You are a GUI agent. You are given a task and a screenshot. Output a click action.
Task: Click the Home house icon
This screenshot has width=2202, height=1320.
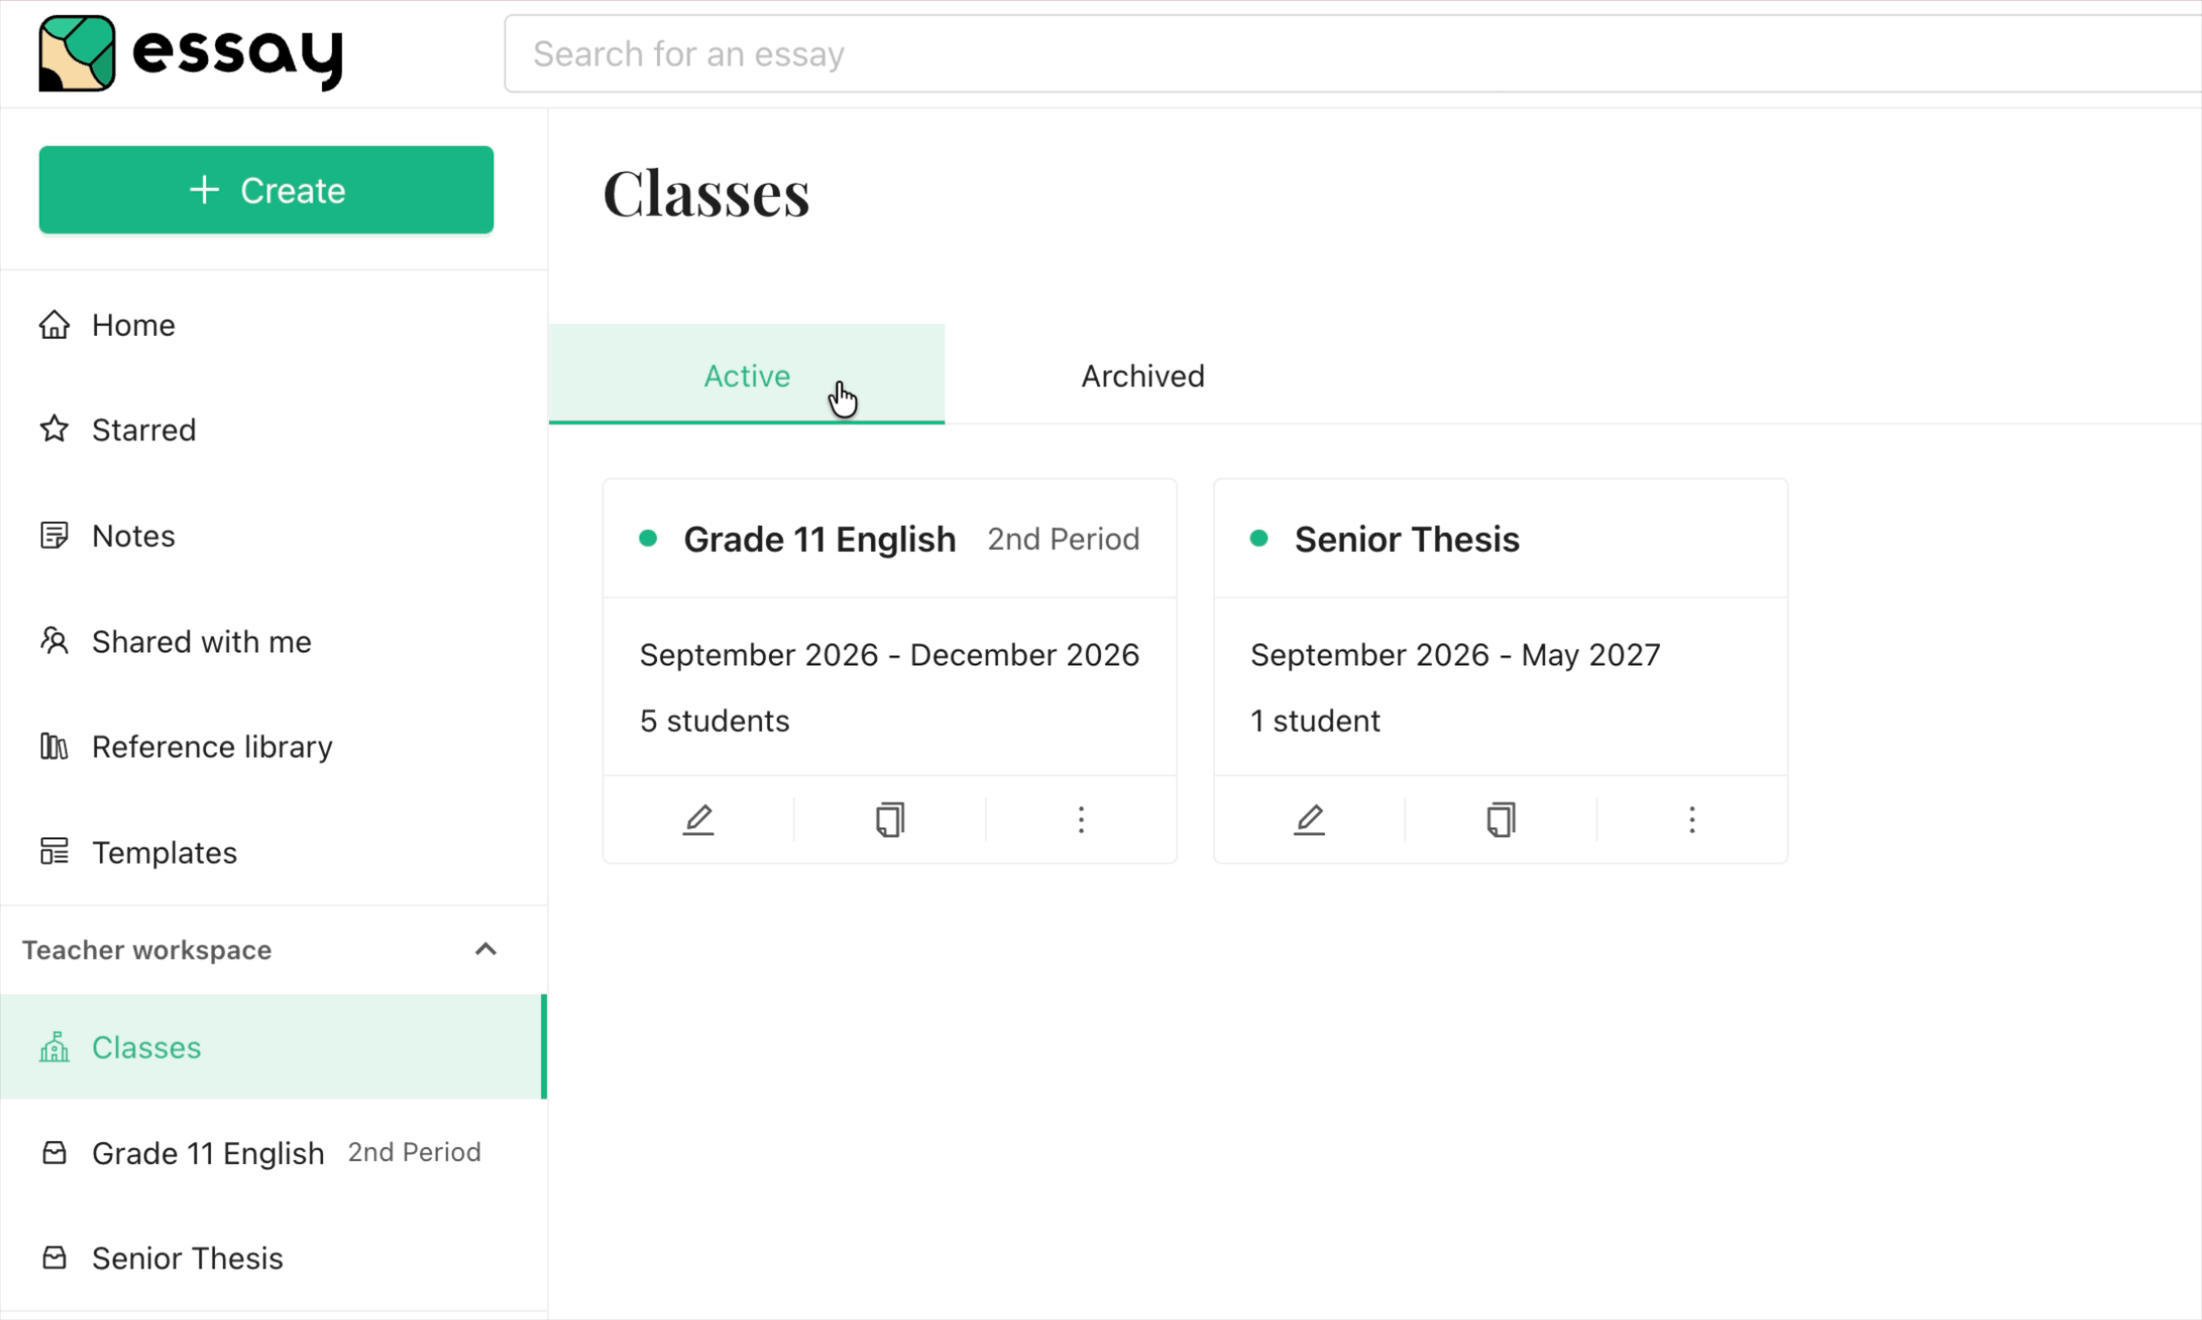click(54, 325)
